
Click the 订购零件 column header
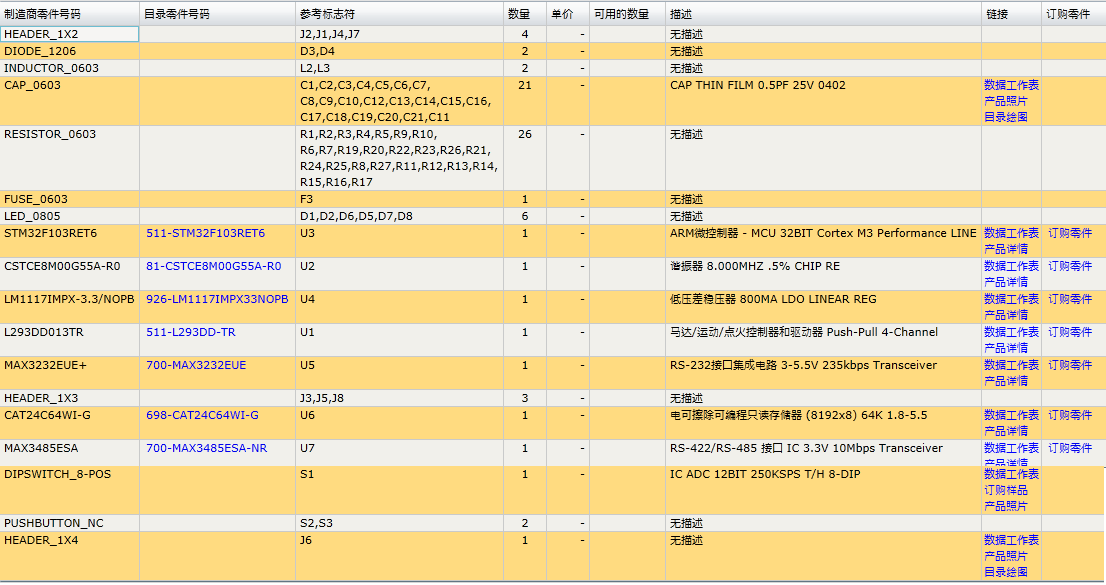pyautogui.click(x=1074, y=14)
